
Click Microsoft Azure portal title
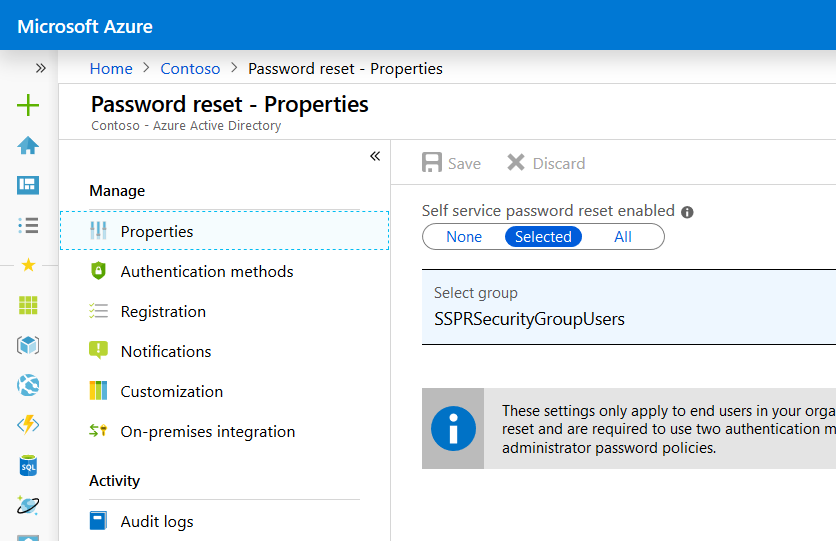coord(85,26)
